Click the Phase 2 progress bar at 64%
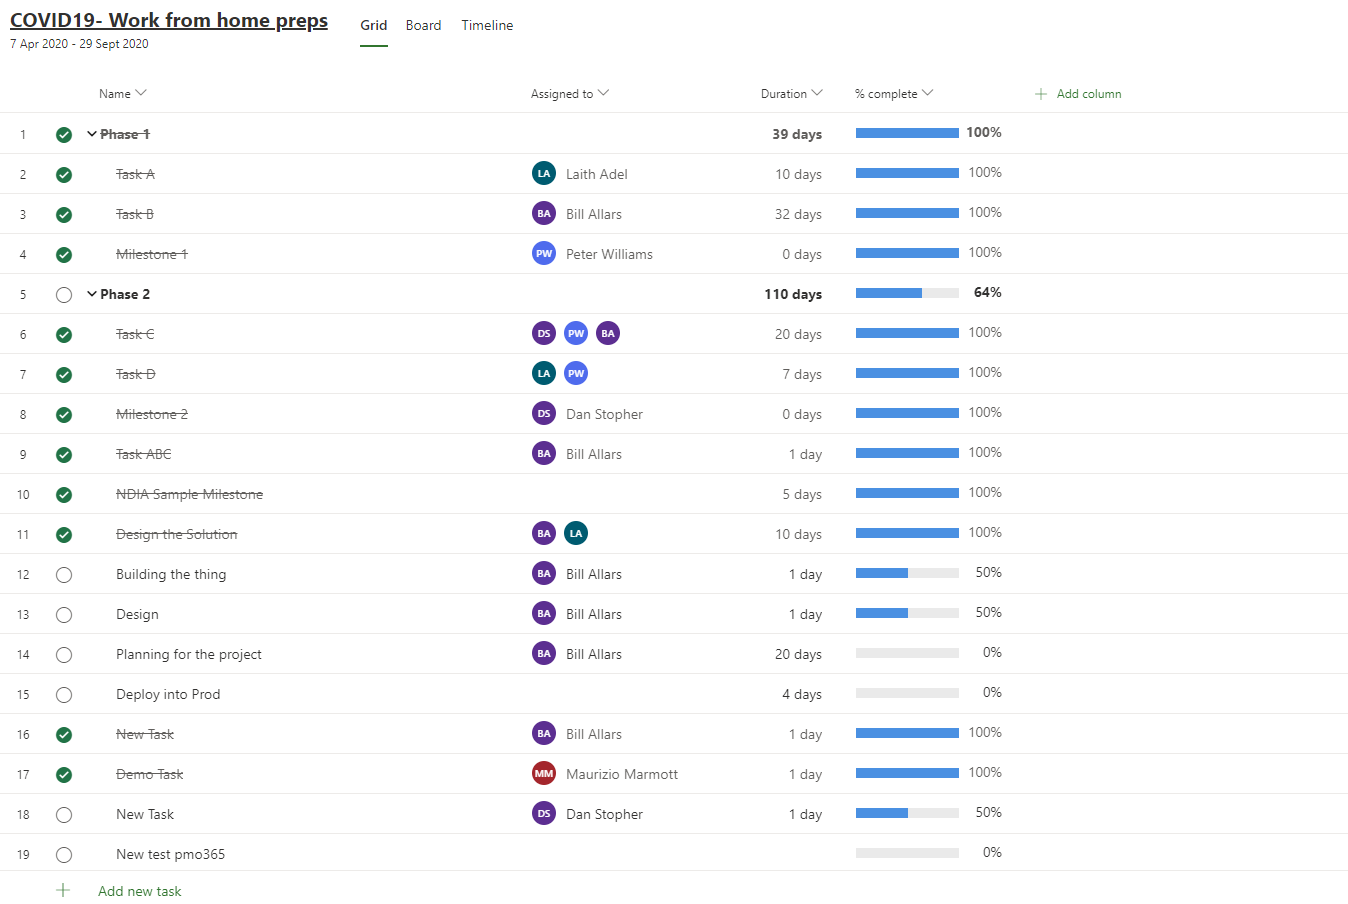Screen dimensions: 1348x904 tap(907, 293)
